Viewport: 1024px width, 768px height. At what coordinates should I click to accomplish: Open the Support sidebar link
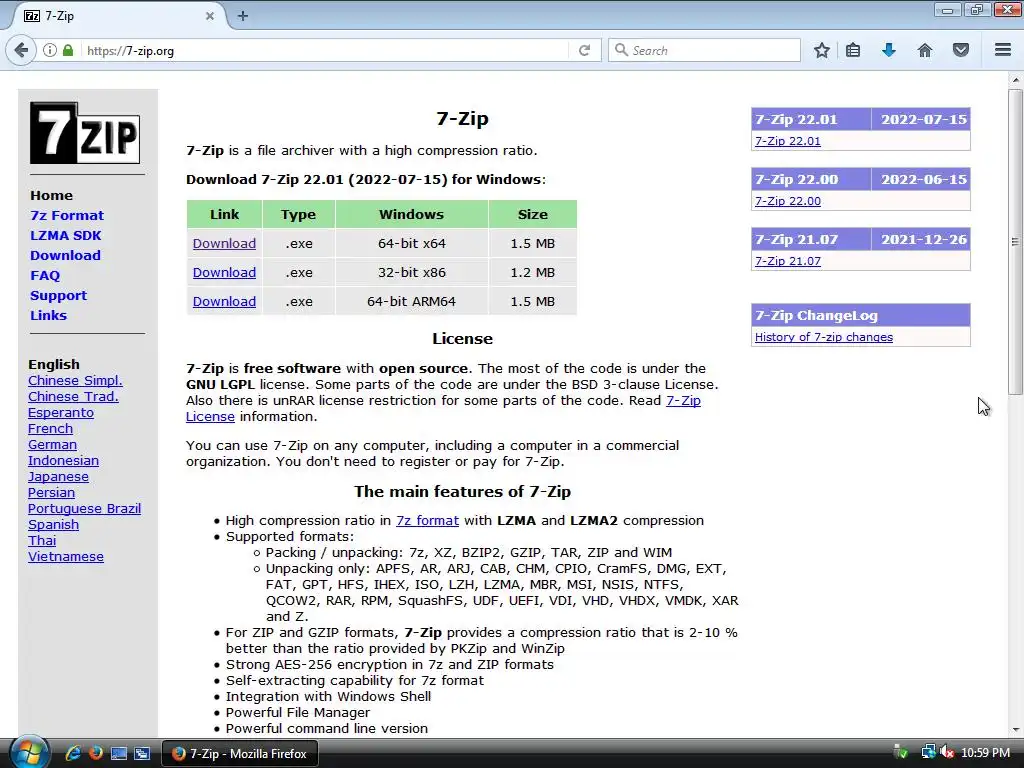58,295
